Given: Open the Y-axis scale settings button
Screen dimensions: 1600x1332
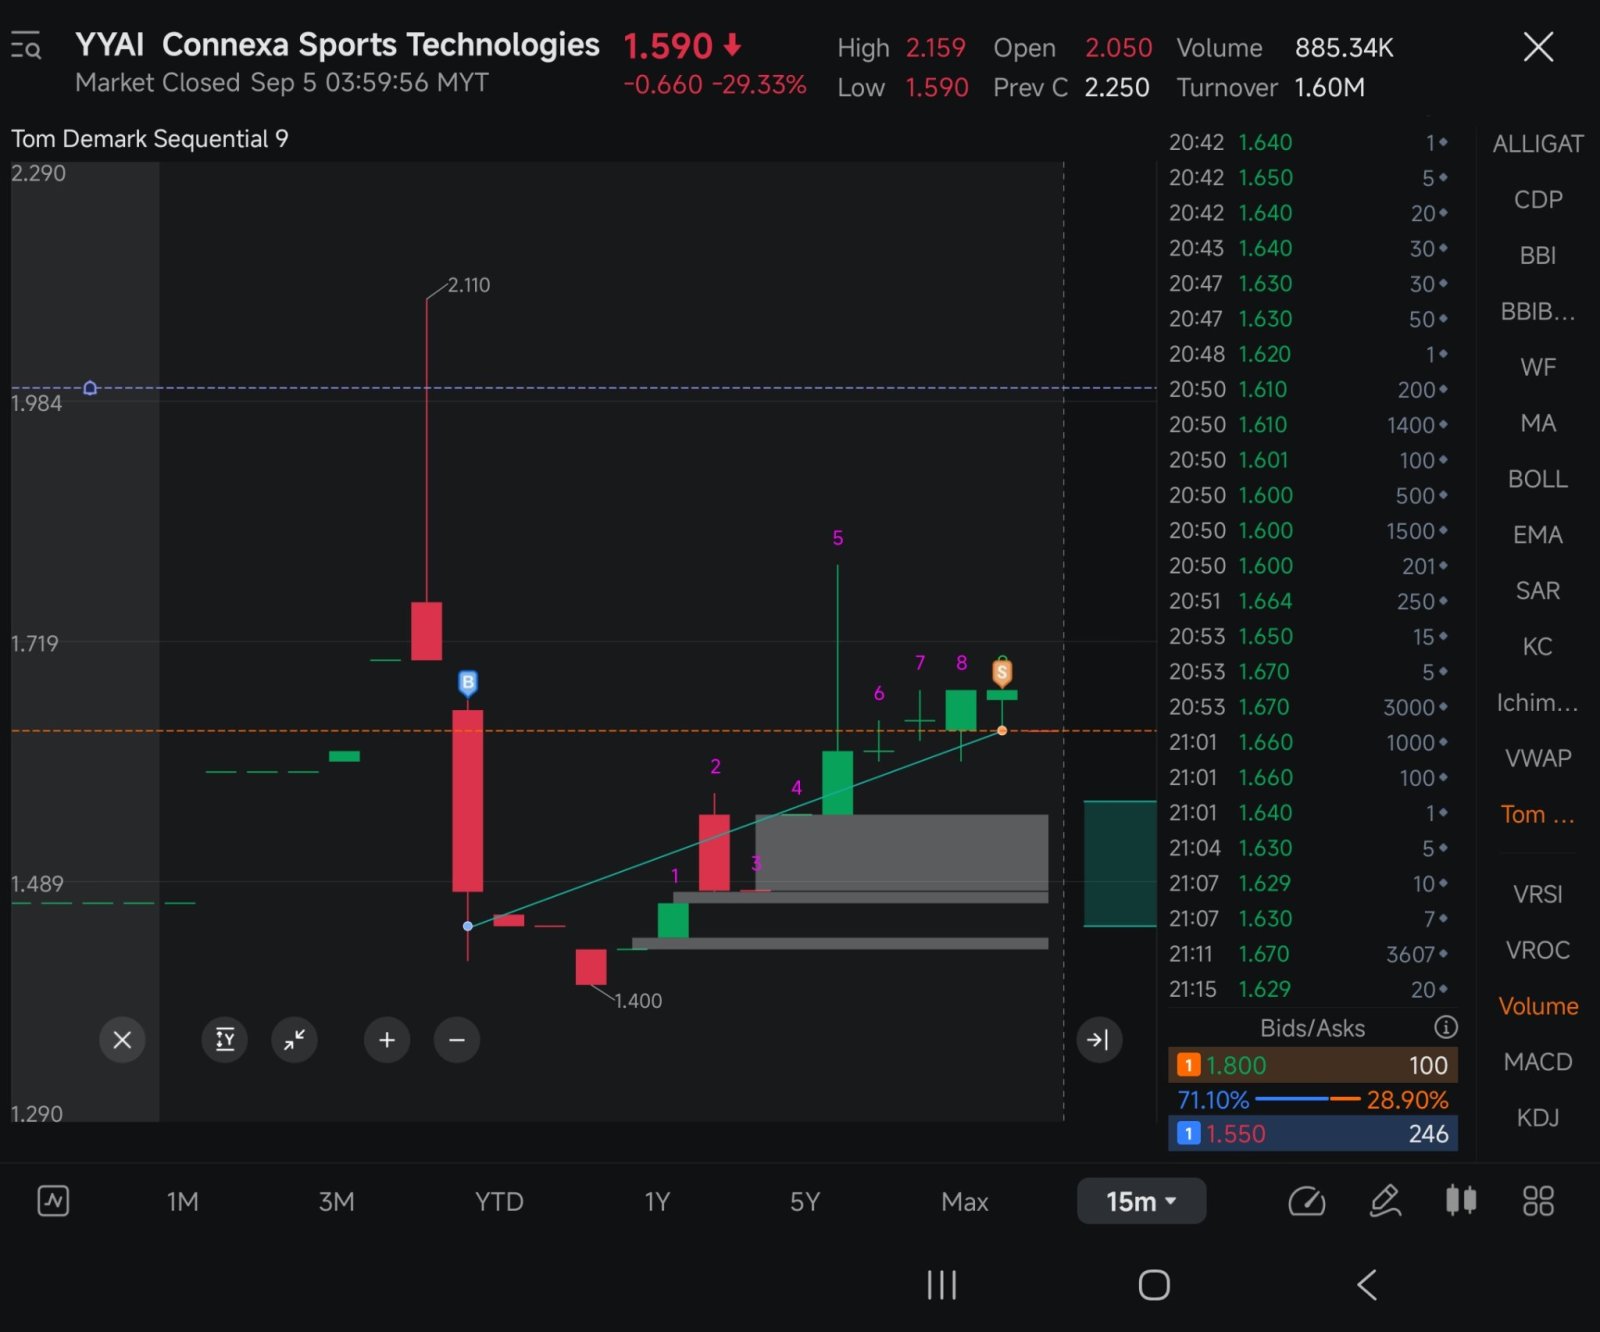Looking at the screenshot, I should click(x=225, y=1040).
